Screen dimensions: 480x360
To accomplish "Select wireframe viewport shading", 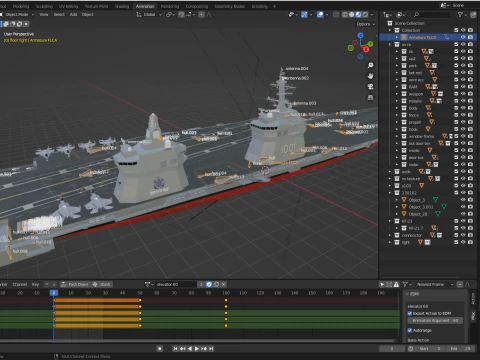I will point(345,14).
